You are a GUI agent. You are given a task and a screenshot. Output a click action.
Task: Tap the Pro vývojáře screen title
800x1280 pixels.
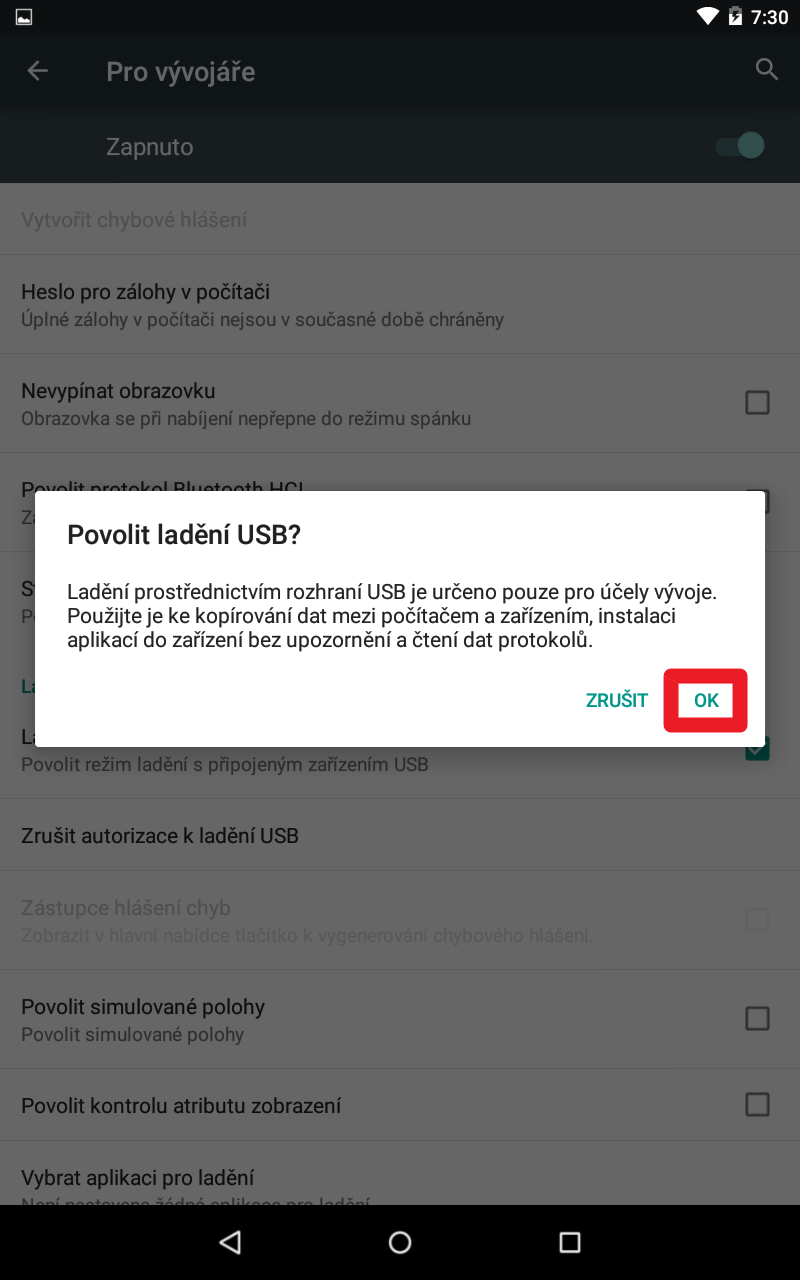coord(181,72)
